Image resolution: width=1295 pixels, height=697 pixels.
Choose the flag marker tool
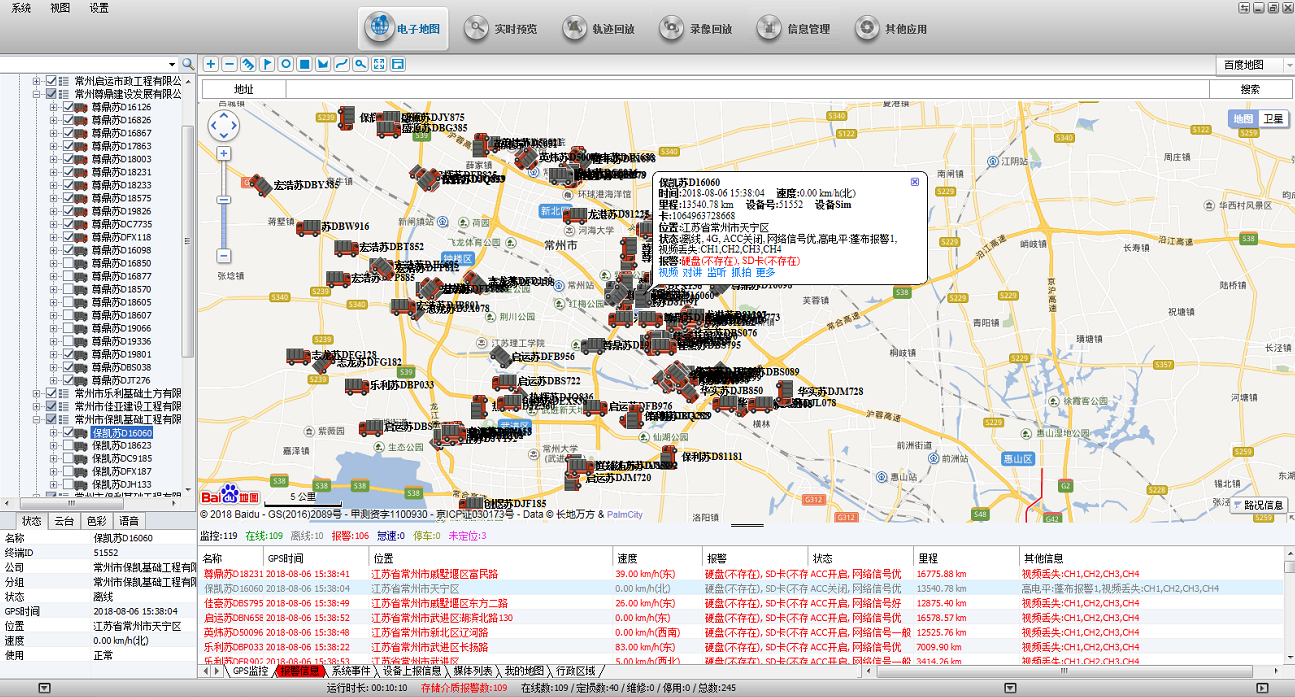[x=267, y=65]
